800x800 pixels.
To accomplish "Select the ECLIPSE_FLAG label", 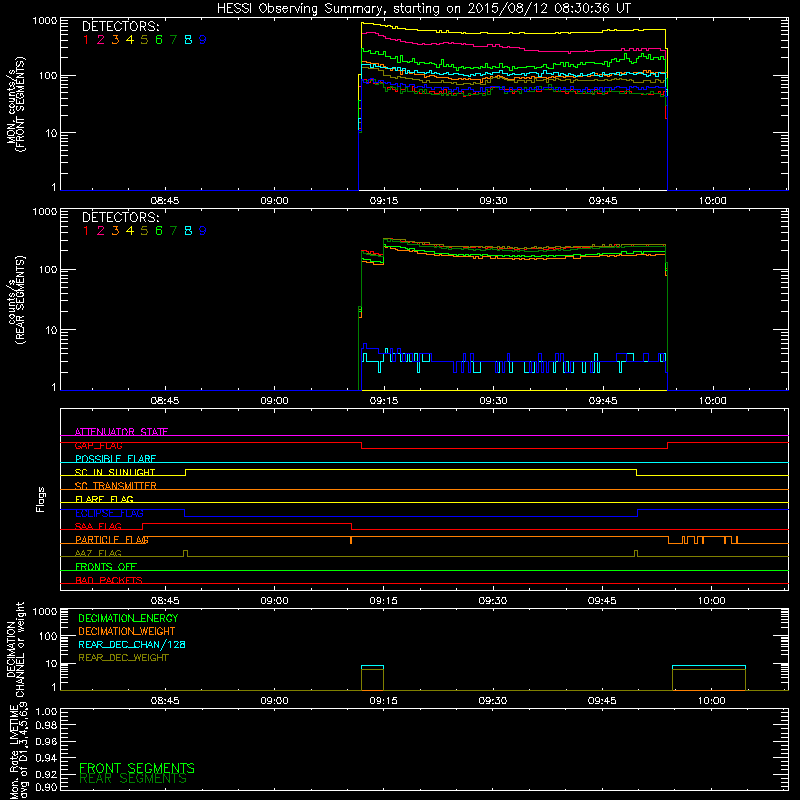I will [x=109, y=513].
